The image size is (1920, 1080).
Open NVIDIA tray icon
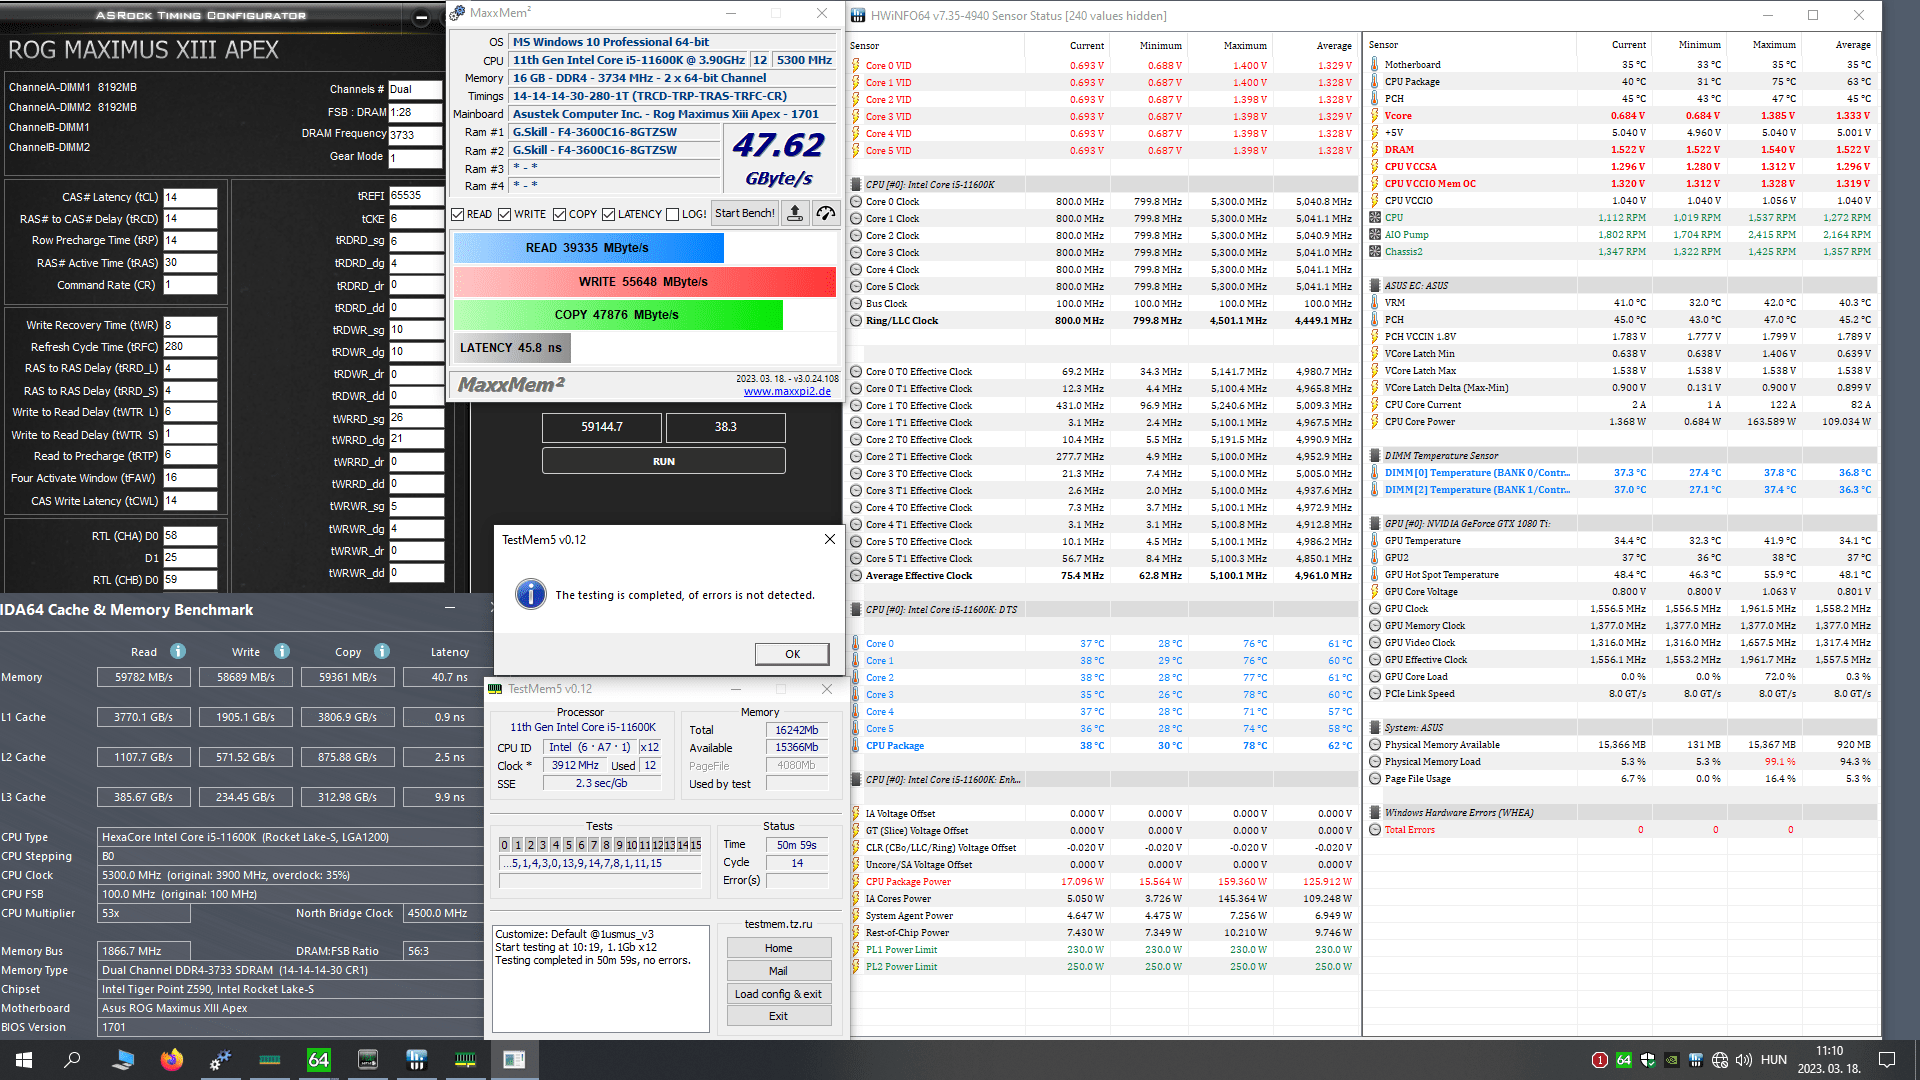click(x=1672, y=1060)
